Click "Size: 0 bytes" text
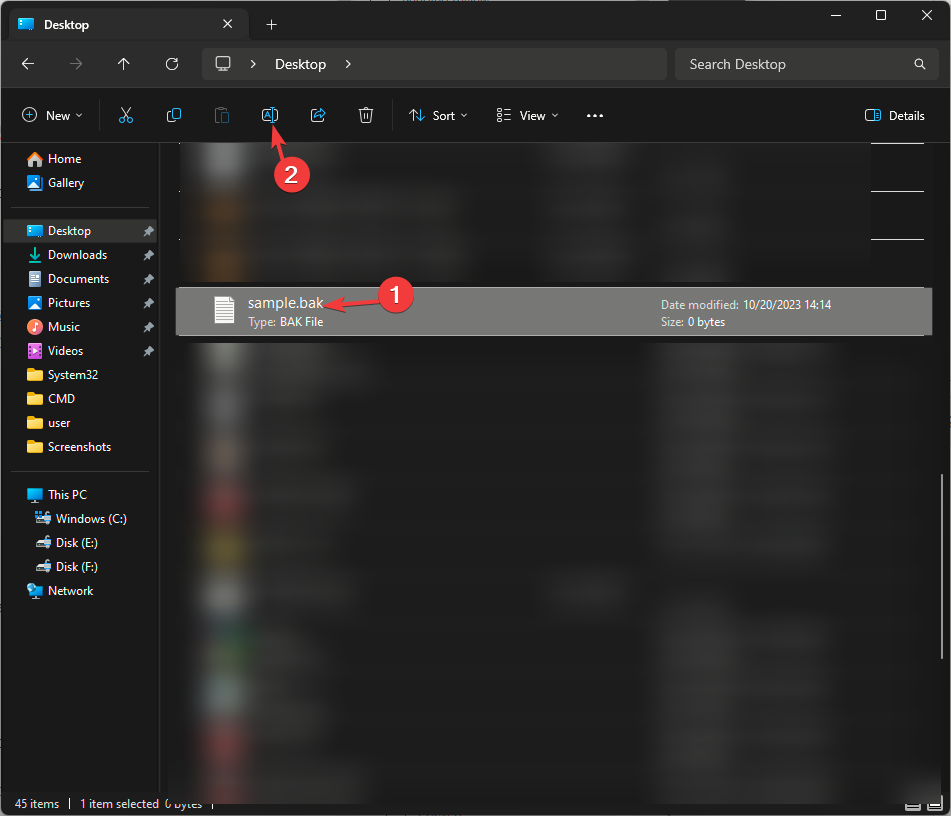 (693, 322)
